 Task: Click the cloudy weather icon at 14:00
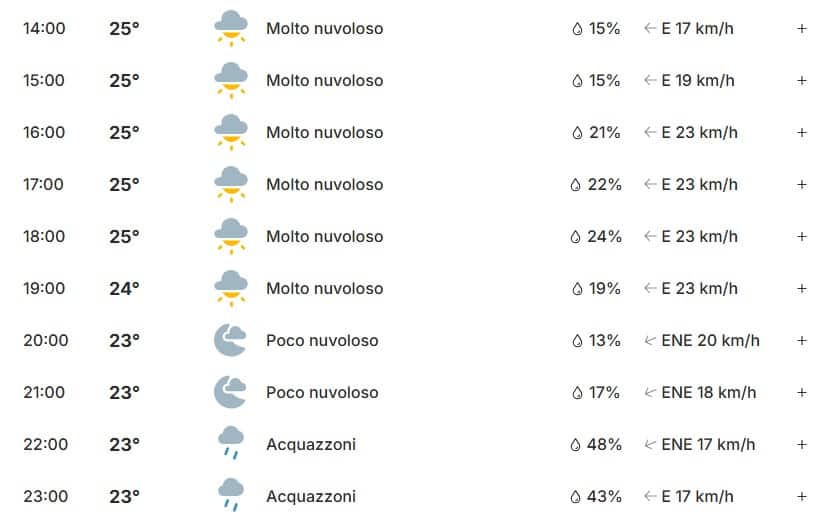click(x=231, y=28)
